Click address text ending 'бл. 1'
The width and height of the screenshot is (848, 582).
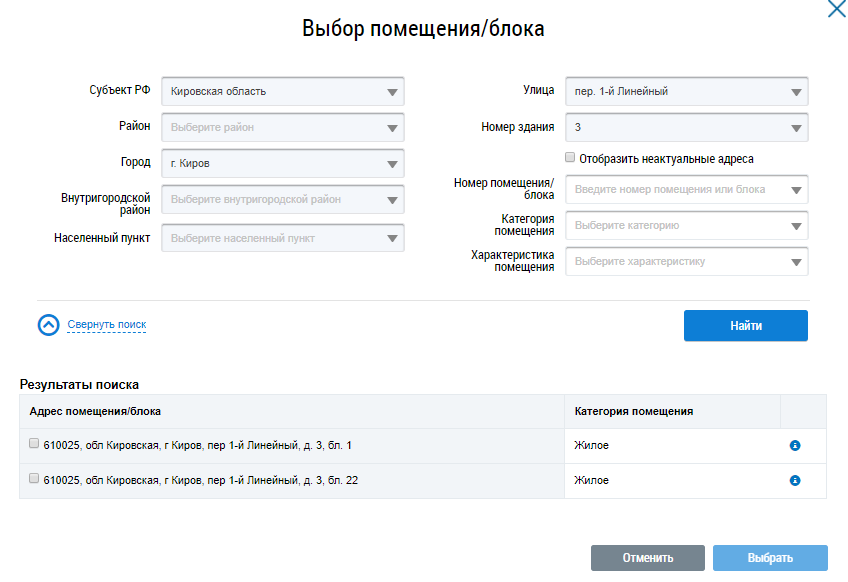(x=197, y=446)
